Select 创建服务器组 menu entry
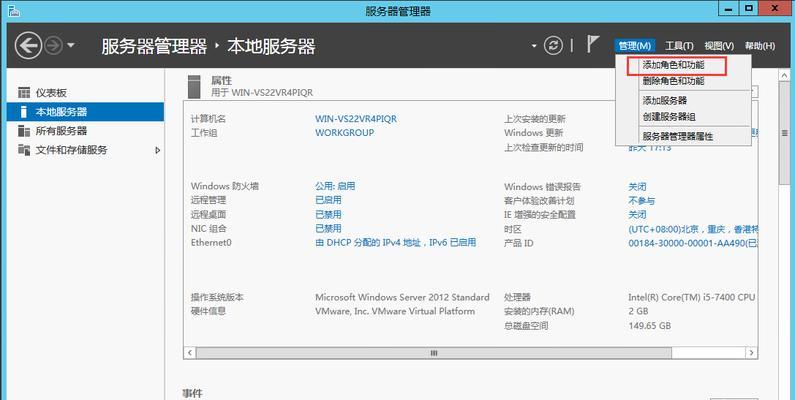The width and height of the screenshot is (795, 400). [669, 117]
